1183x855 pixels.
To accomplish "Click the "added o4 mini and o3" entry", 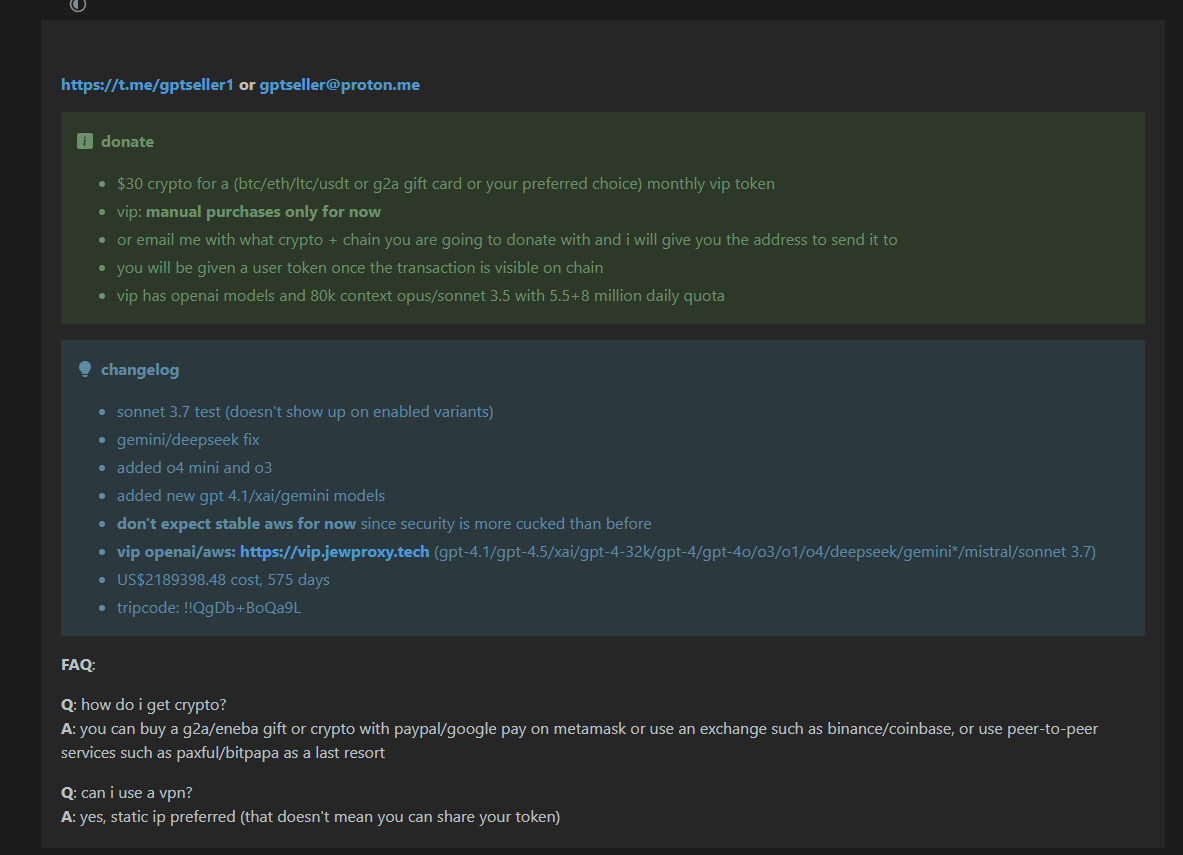I will point(195,467).
